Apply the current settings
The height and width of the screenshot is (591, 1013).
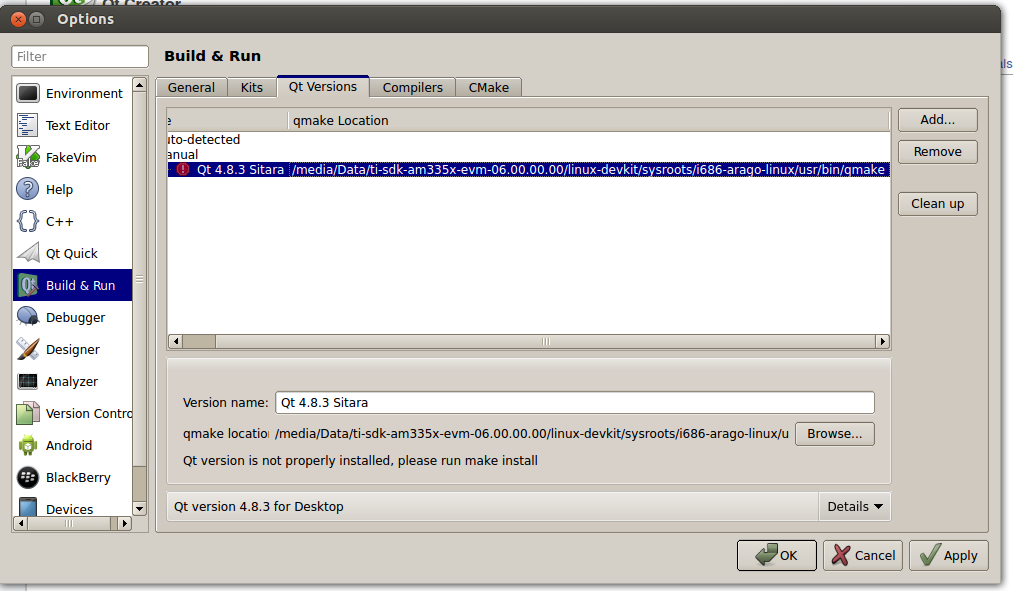[949, 555]
